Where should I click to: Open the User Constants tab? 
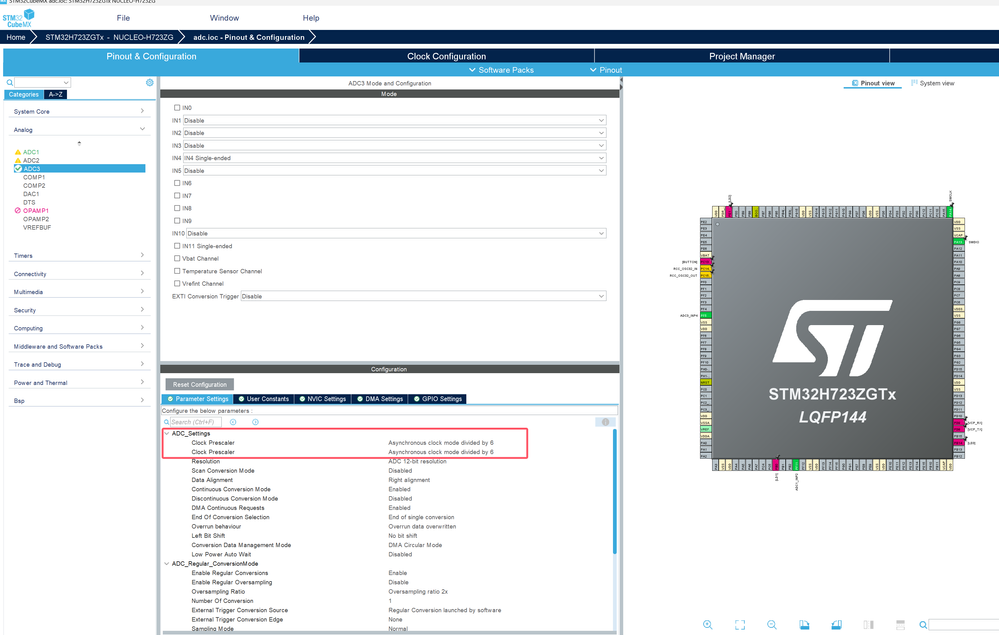(x=264, y=399)
